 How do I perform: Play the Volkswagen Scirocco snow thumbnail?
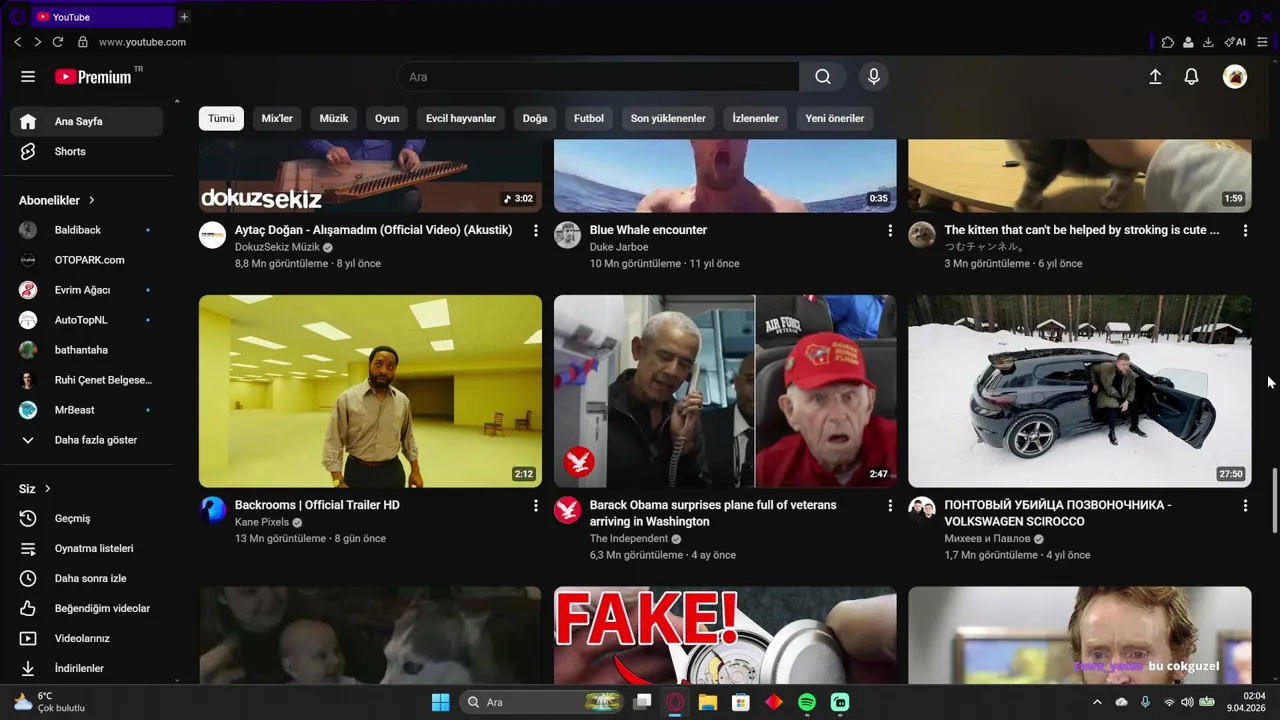[1080, 391]
